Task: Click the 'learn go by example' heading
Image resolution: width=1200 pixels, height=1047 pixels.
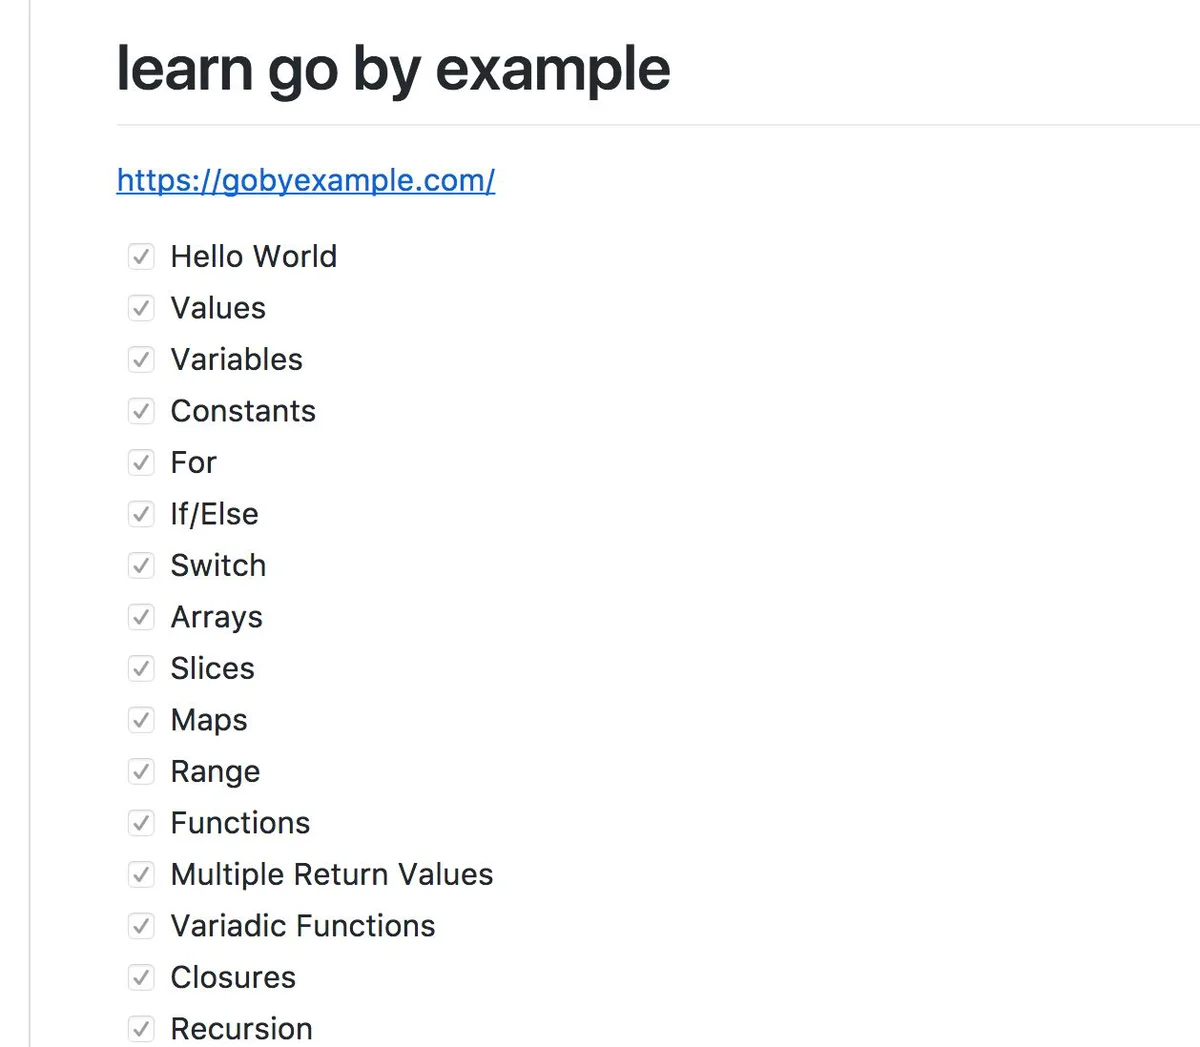Action: click(x=393, y=70)
